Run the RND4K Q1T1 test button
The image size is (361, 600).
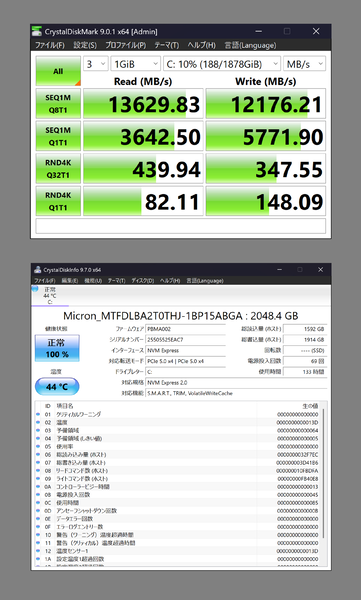click(x=58, y=201)
